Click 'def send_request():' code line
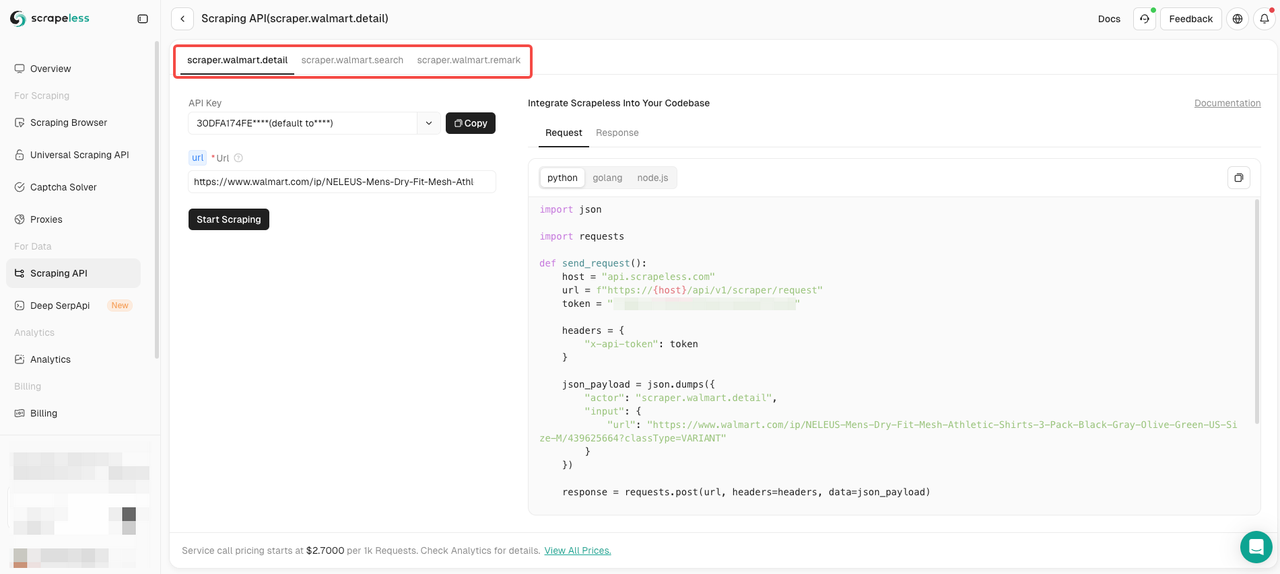Viewport: 1280px width, 574px height. click(x=593, y=264)
